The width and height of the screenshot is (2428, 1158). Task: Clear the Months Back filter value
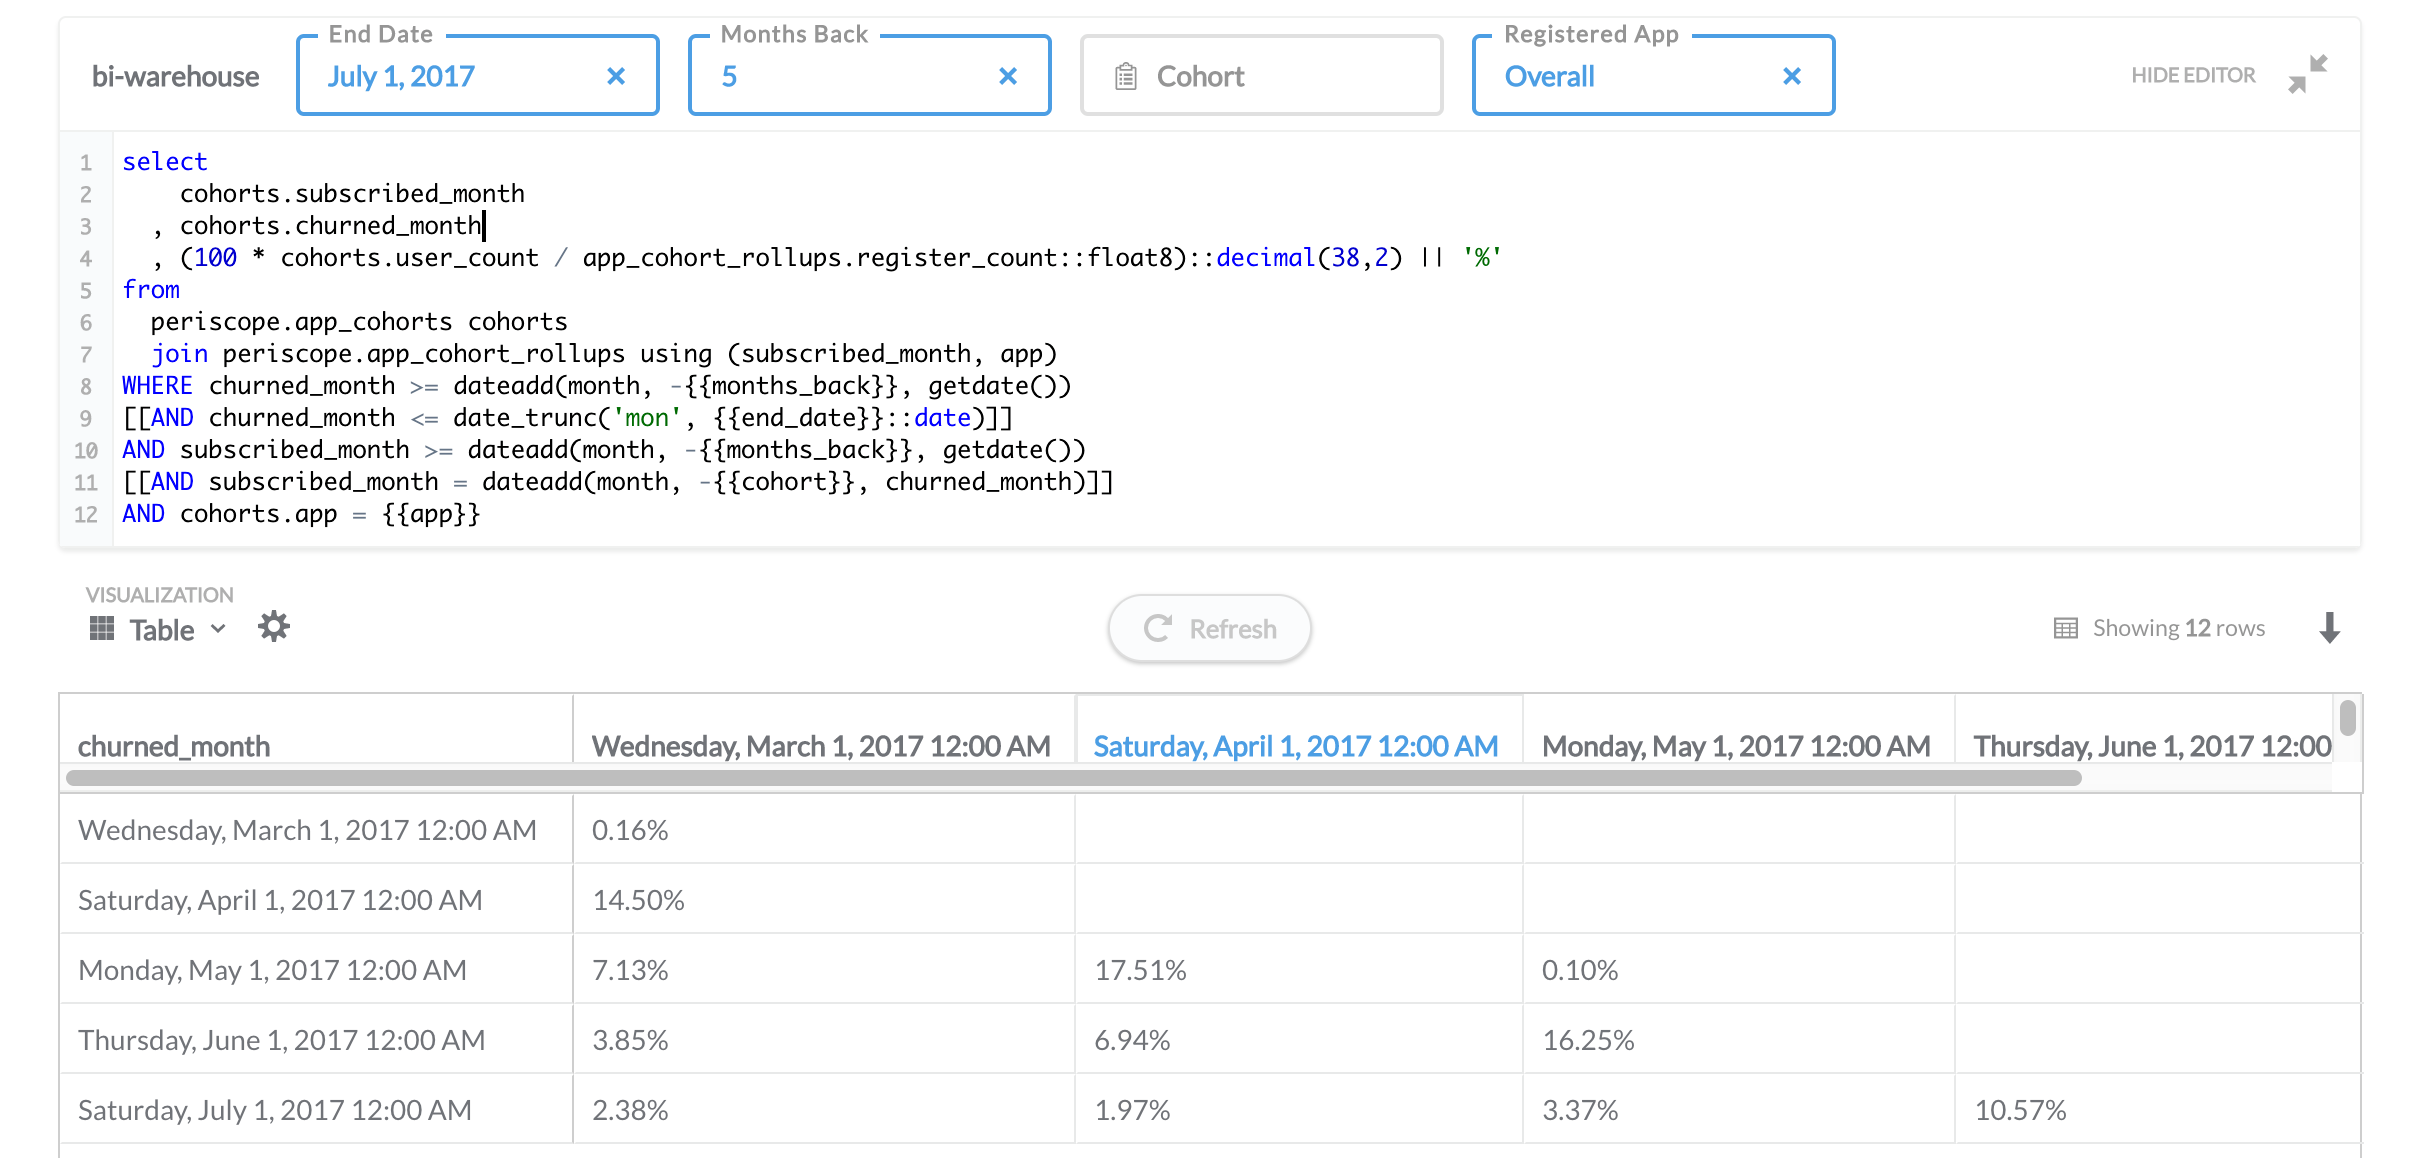1008,76
